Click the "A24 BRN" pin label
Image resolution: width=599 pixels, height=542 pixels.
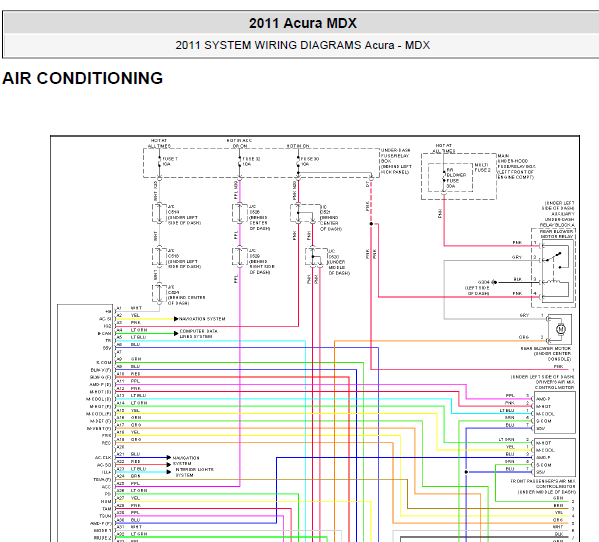click(x=128, y=476)
